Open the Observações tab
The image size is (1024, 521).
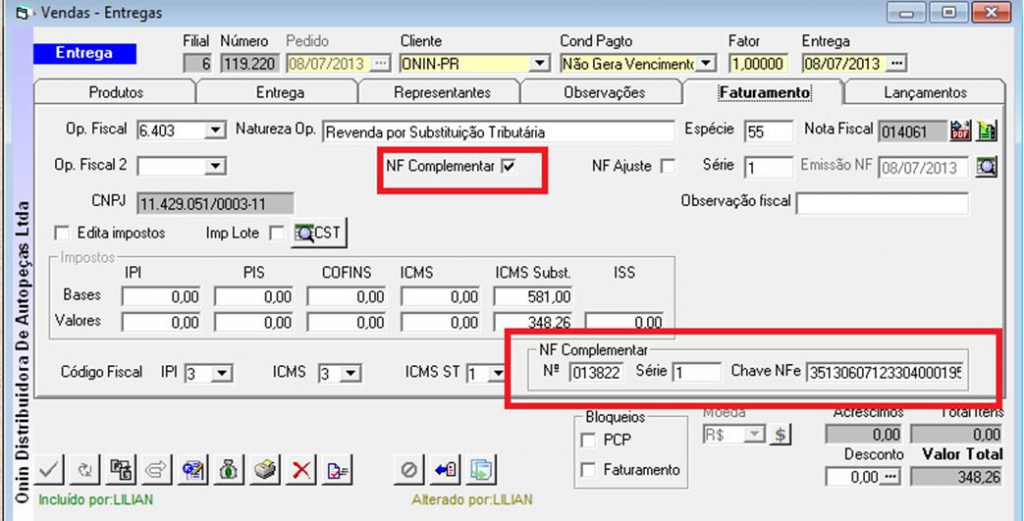click(604, 92)
